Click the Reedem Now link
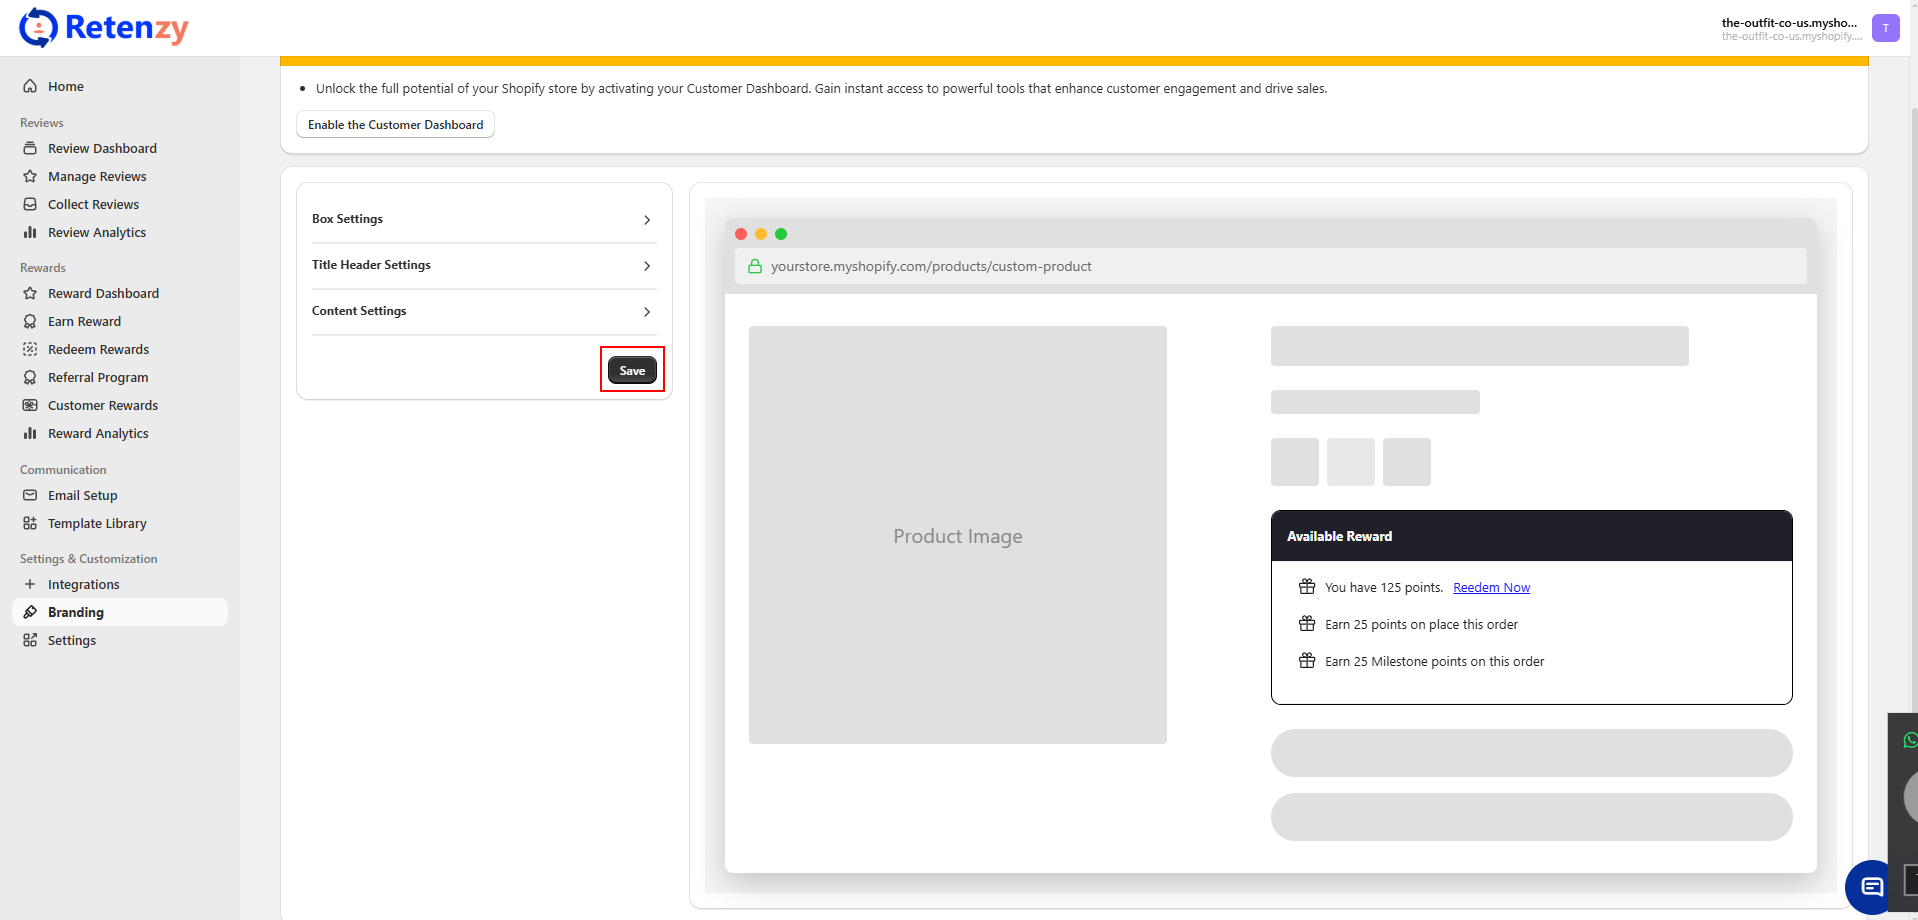 (x=1491, y=588)
